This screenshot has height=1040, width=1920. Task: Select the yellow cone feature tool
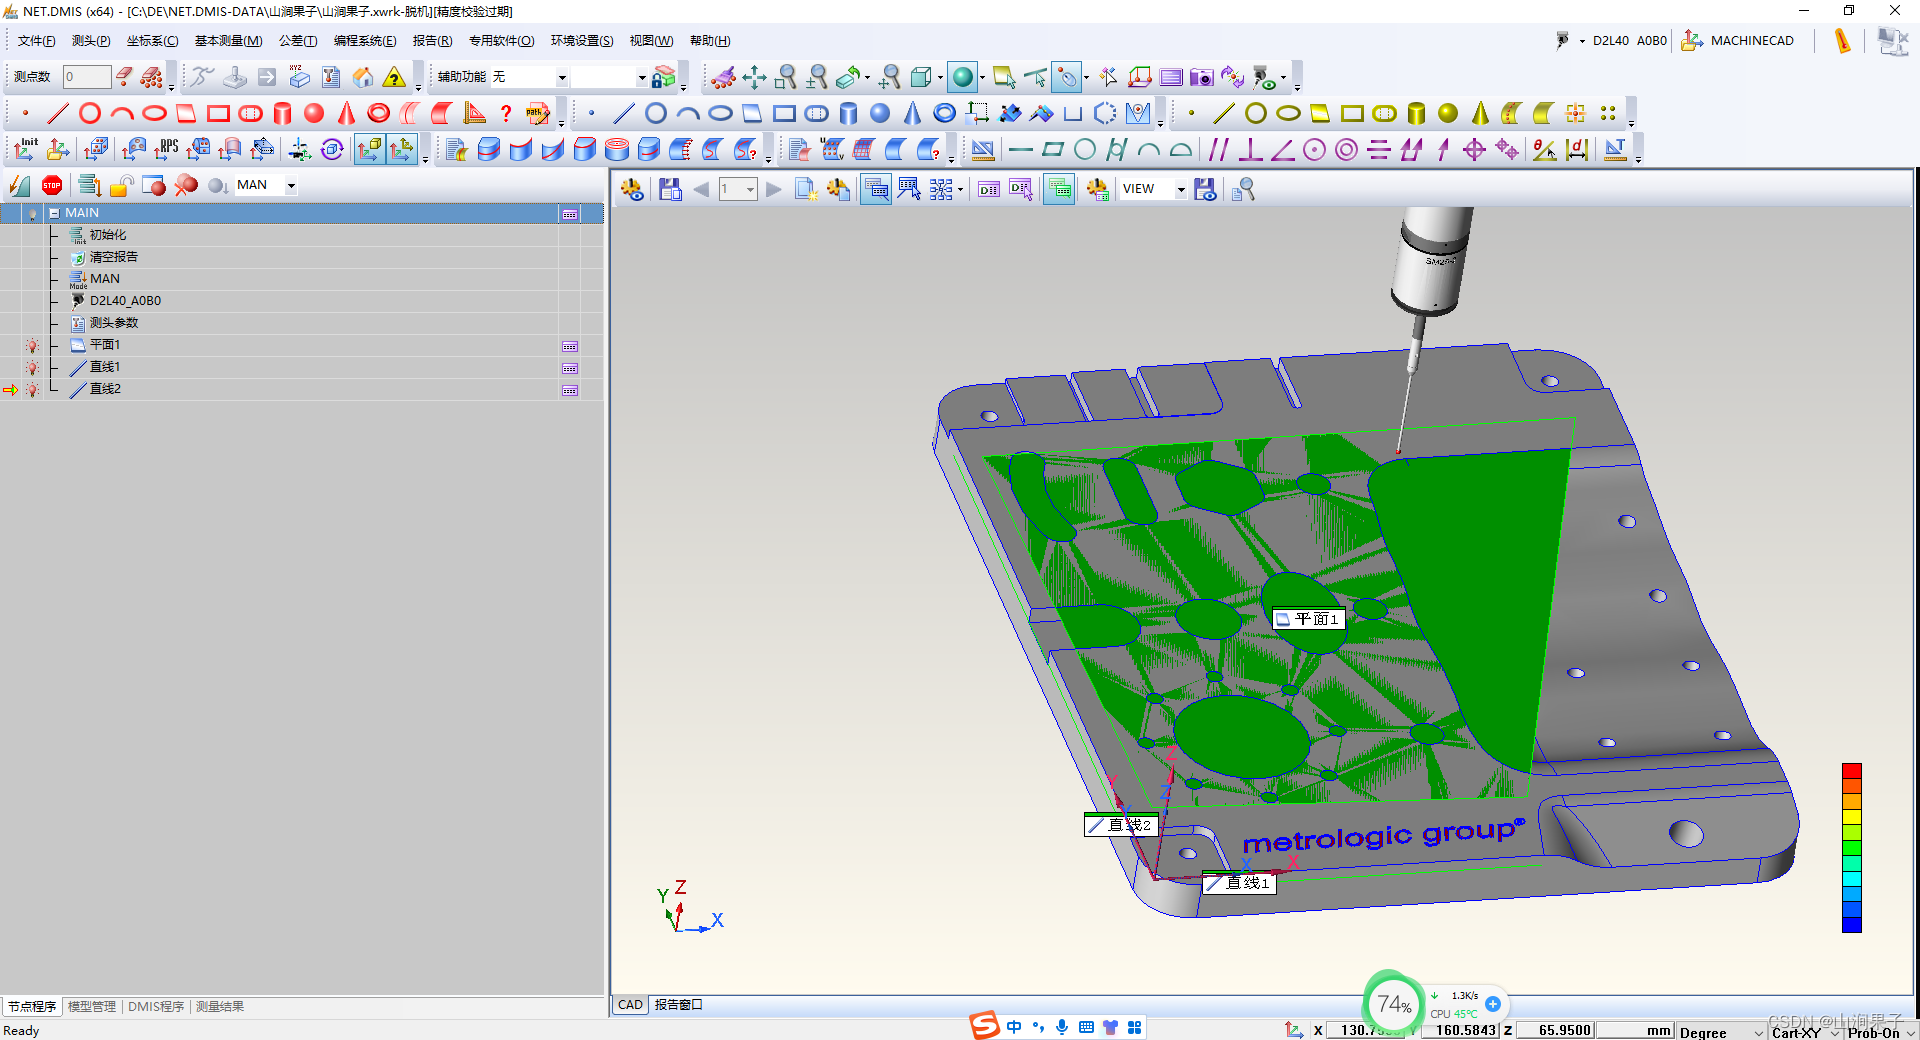tap(1480, 113)
